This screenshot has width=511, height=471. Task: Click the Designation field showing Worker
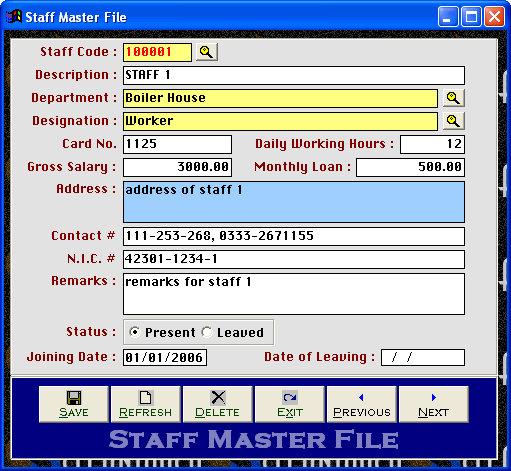click(280, 121)
